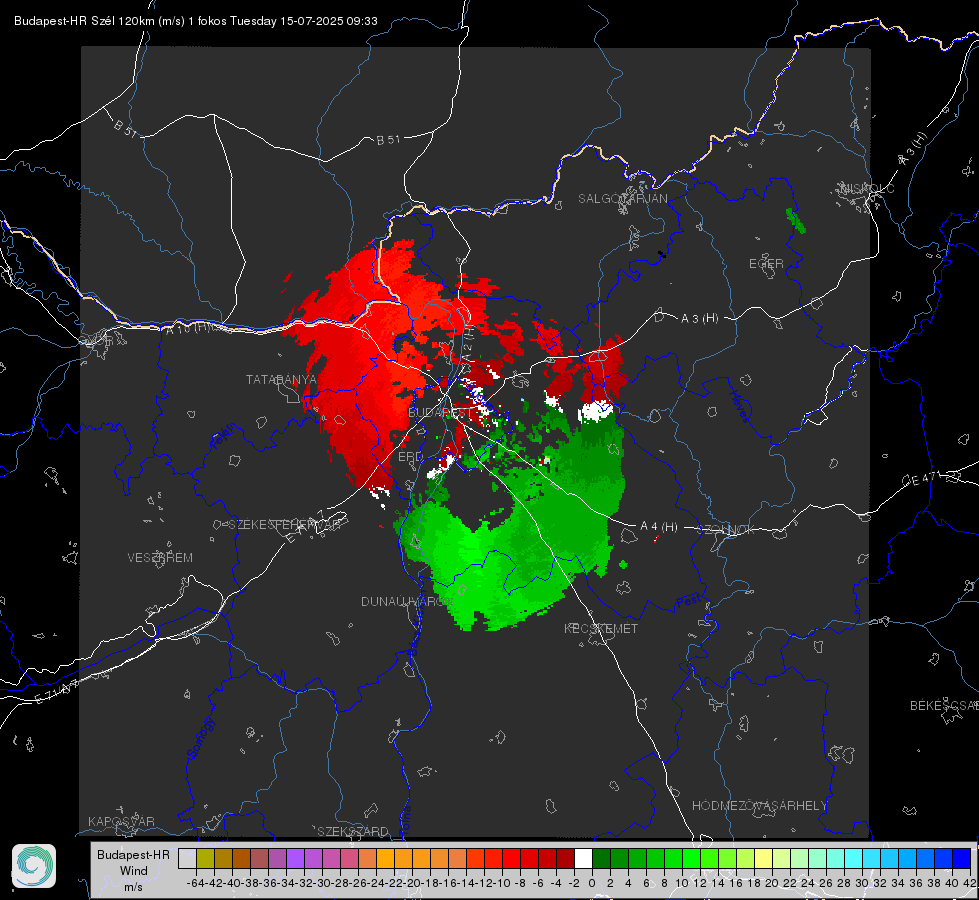This screenshot has height=900, width=979.
Task: Select the TATABÁNYA city label
Action: pyautogui.click(x=281, y=380)
